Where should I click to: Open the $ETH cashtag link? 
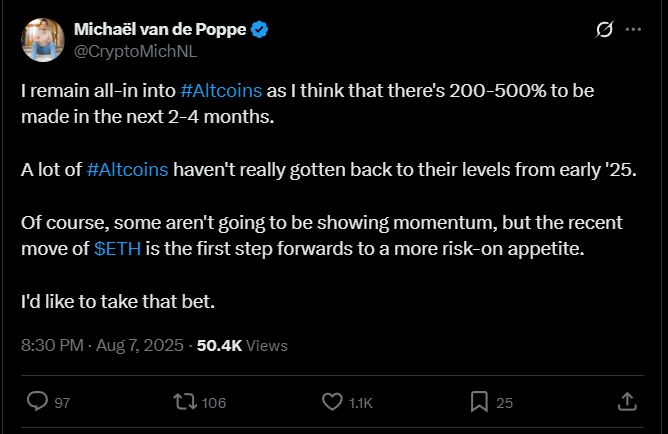118,249
